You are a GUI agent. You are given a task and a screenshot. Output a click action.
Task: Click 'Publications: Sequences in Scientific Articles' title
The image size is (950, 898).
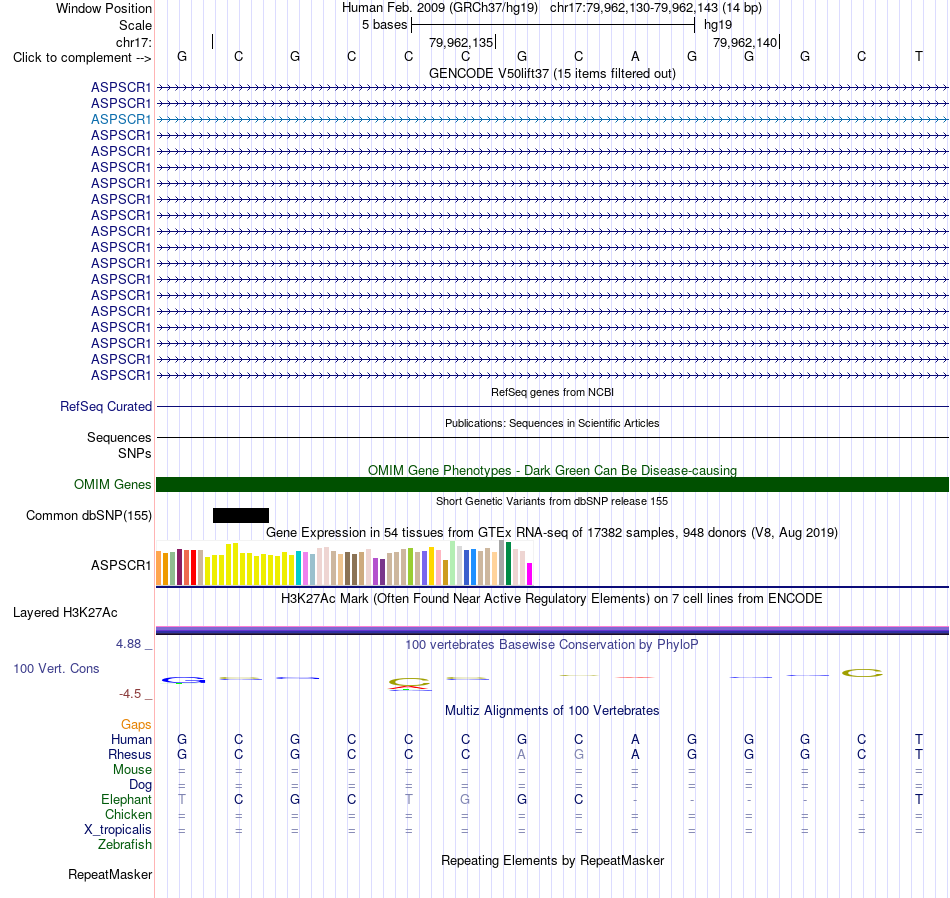552,423
